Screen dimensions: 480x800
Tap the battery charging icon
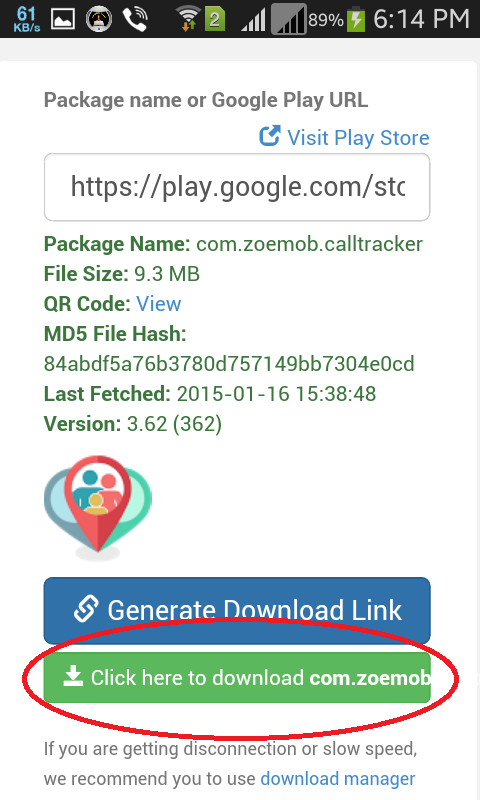356,20
